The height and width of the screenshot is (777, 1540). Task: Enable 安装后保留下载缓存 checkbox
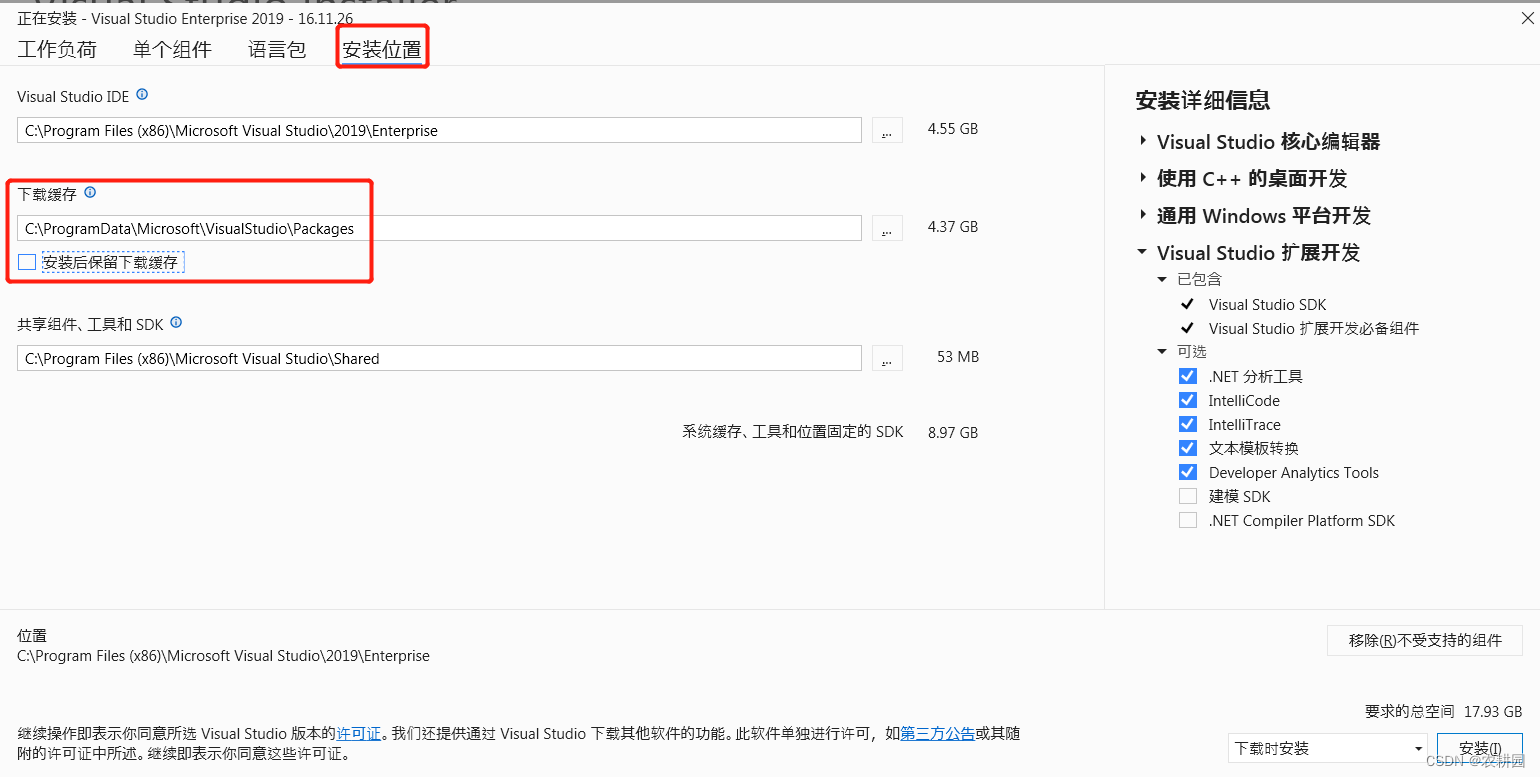[27, 262]
